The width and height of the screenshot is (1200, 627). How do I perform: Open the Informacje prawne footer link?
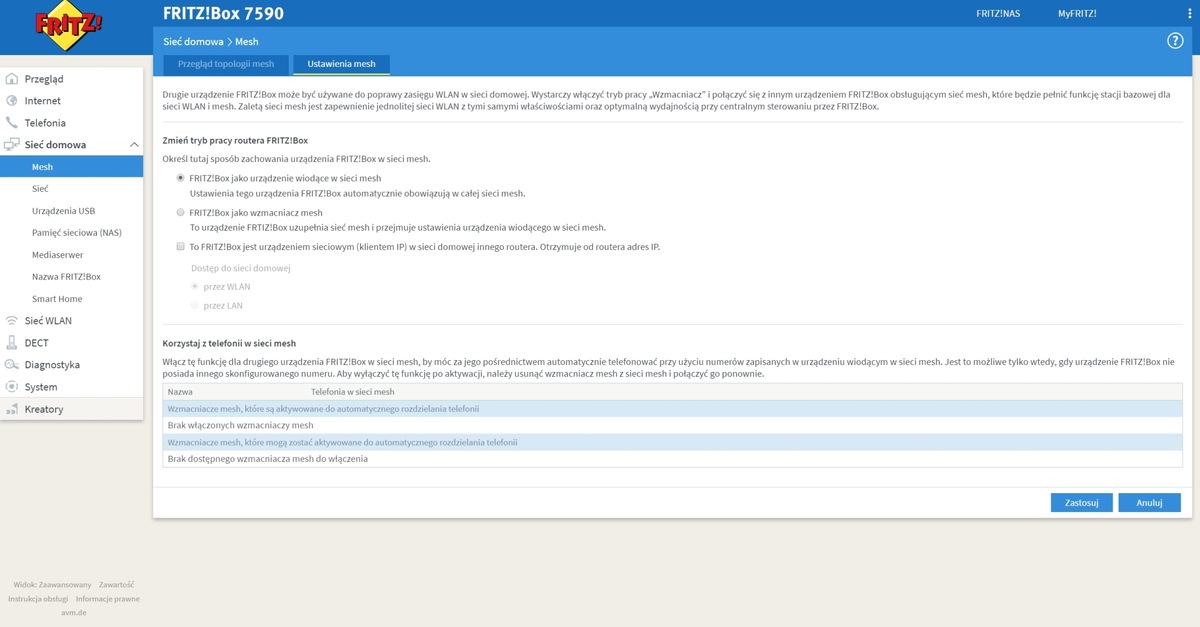(108, 599)
